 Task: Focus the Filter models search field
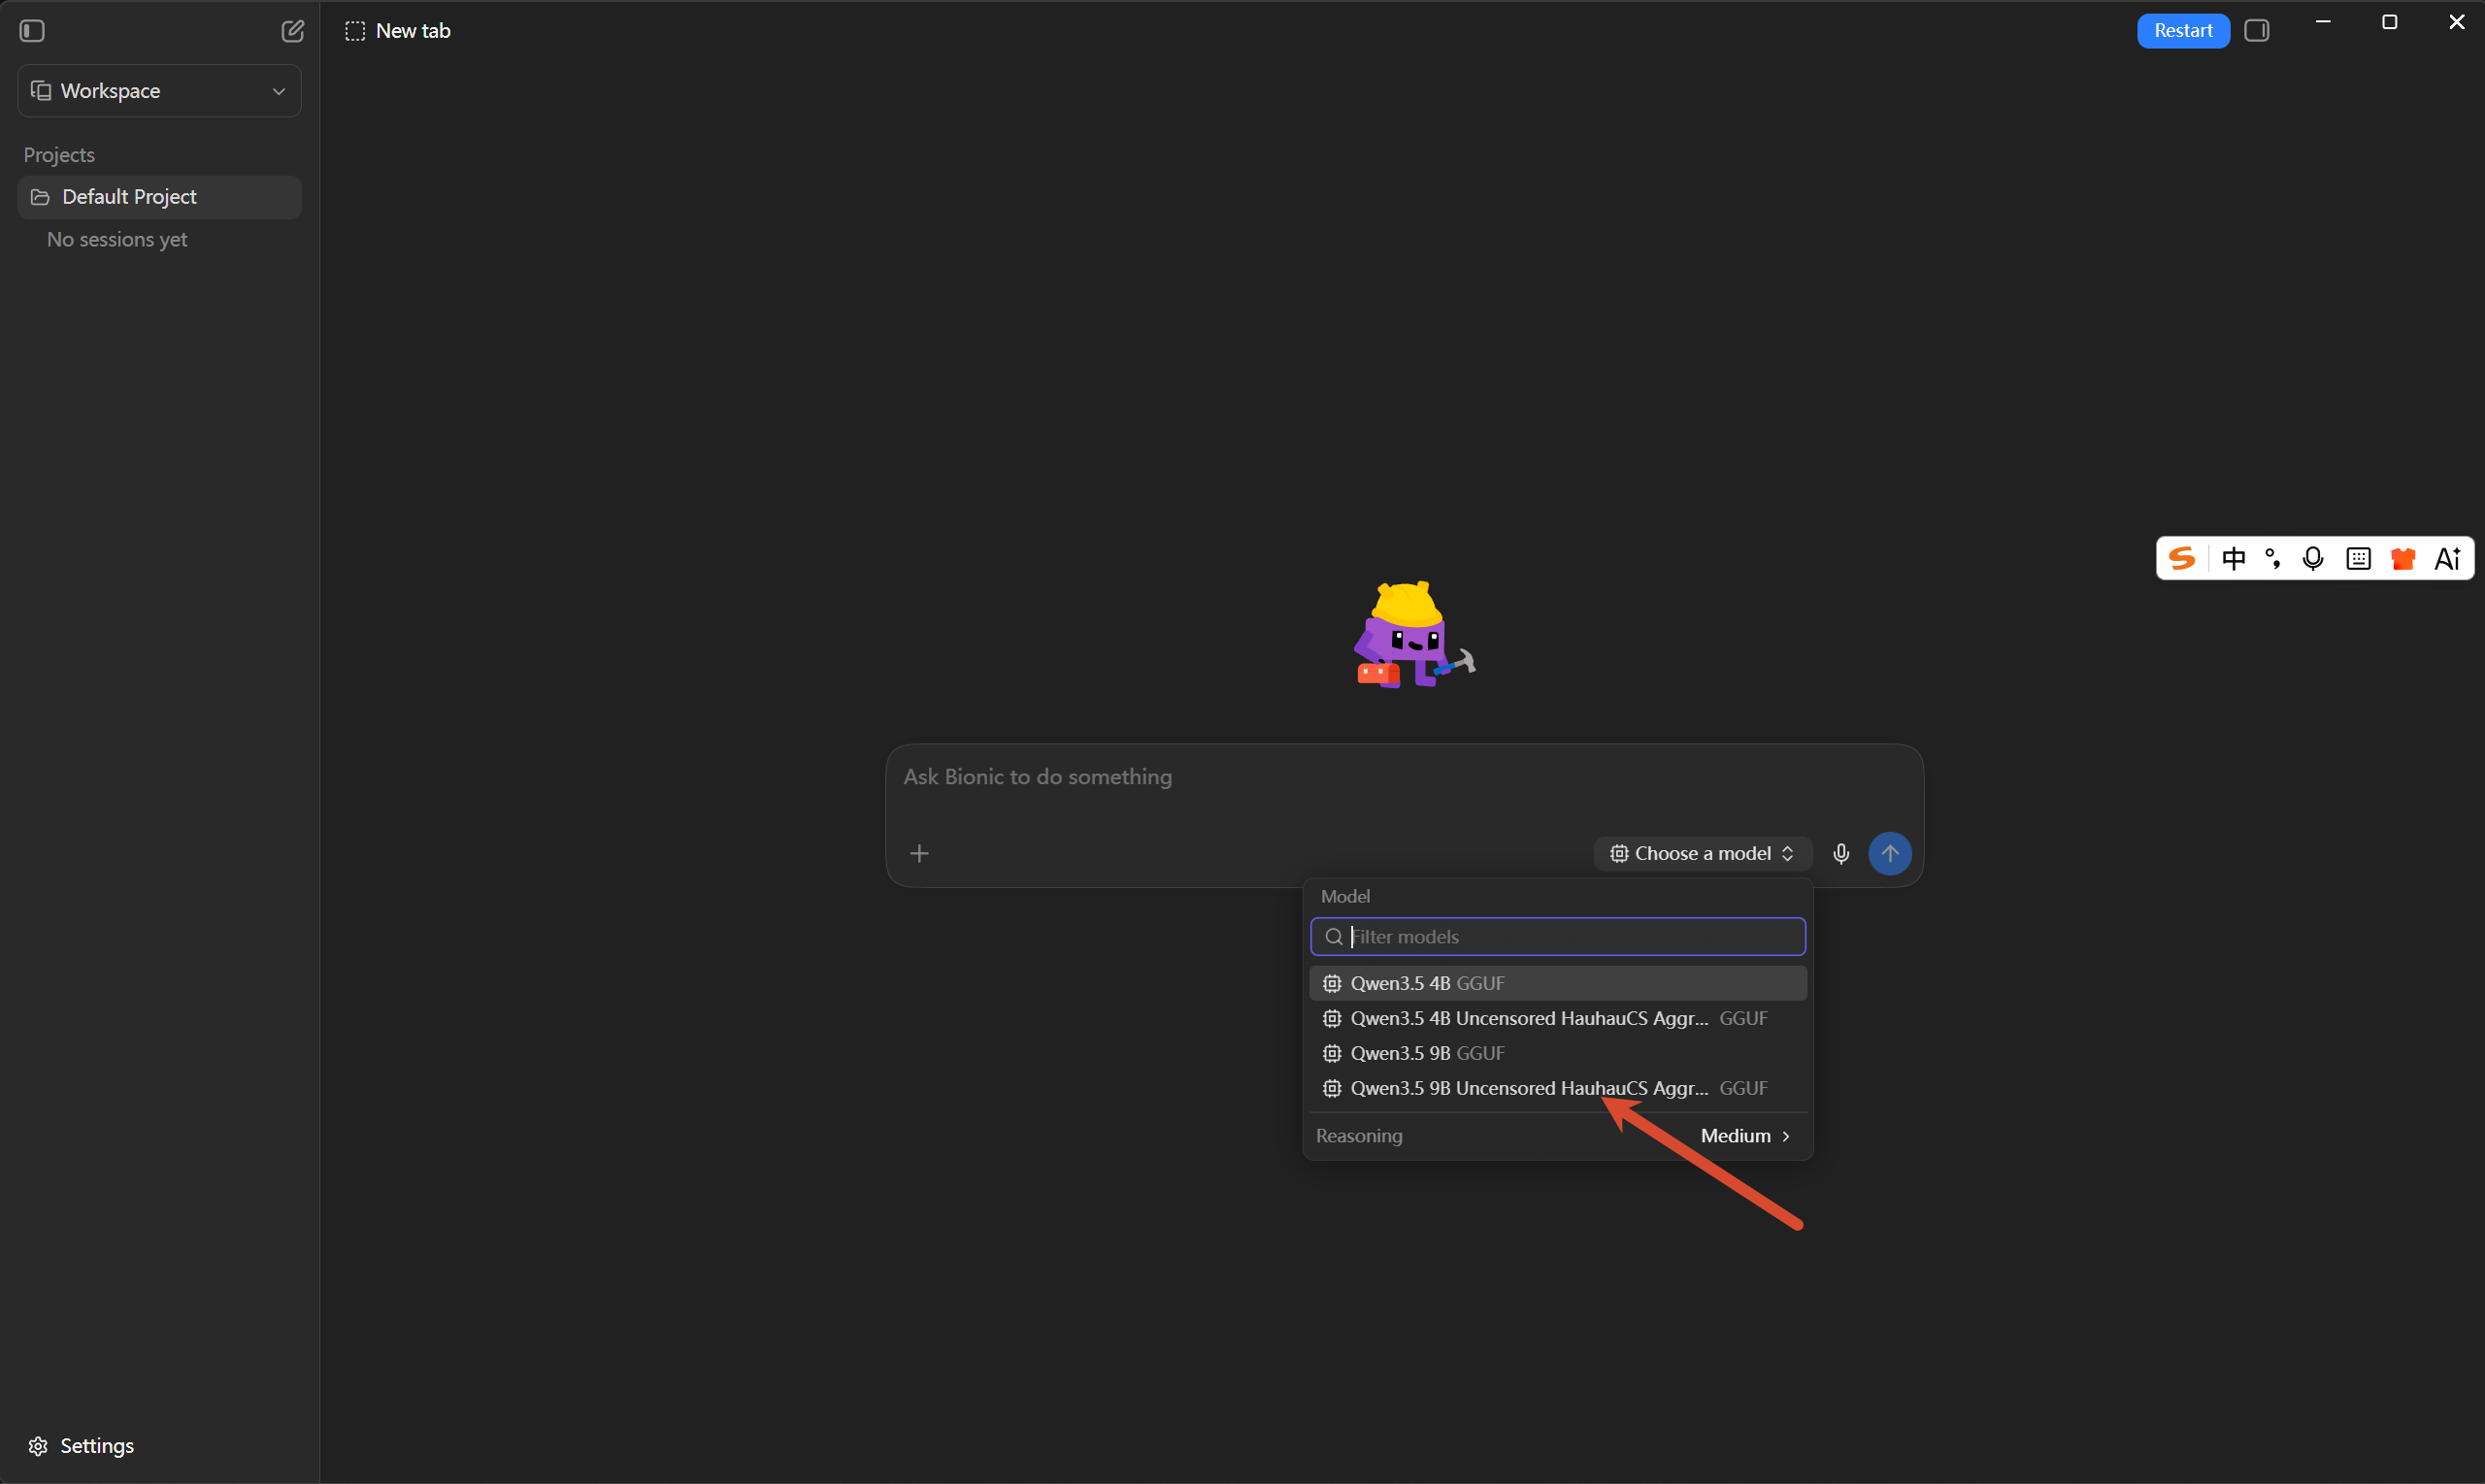(x=1558, y=937)
